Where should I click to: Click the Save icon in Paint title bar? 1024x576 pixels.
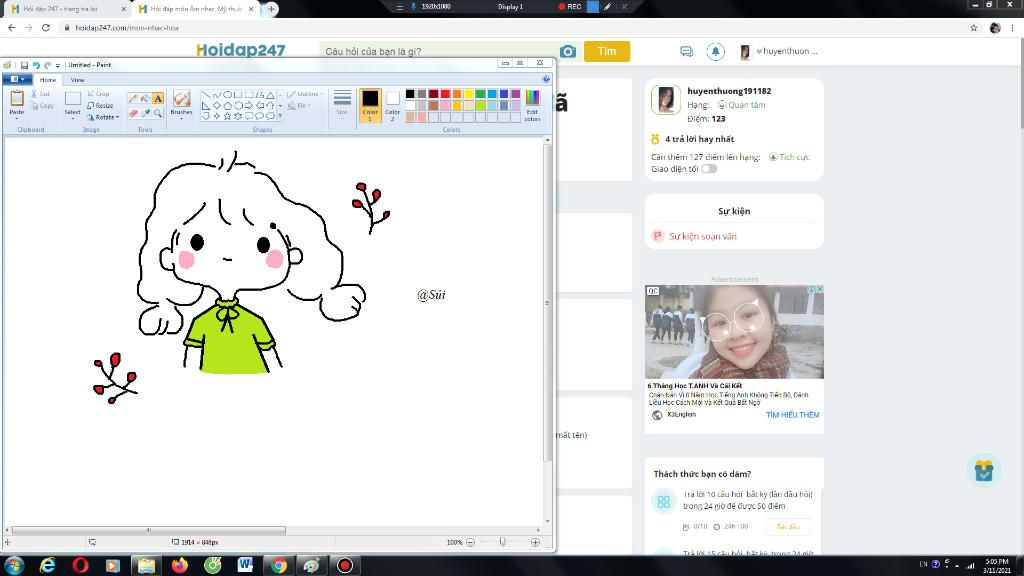pyautogui.click(x=24, y=65)
